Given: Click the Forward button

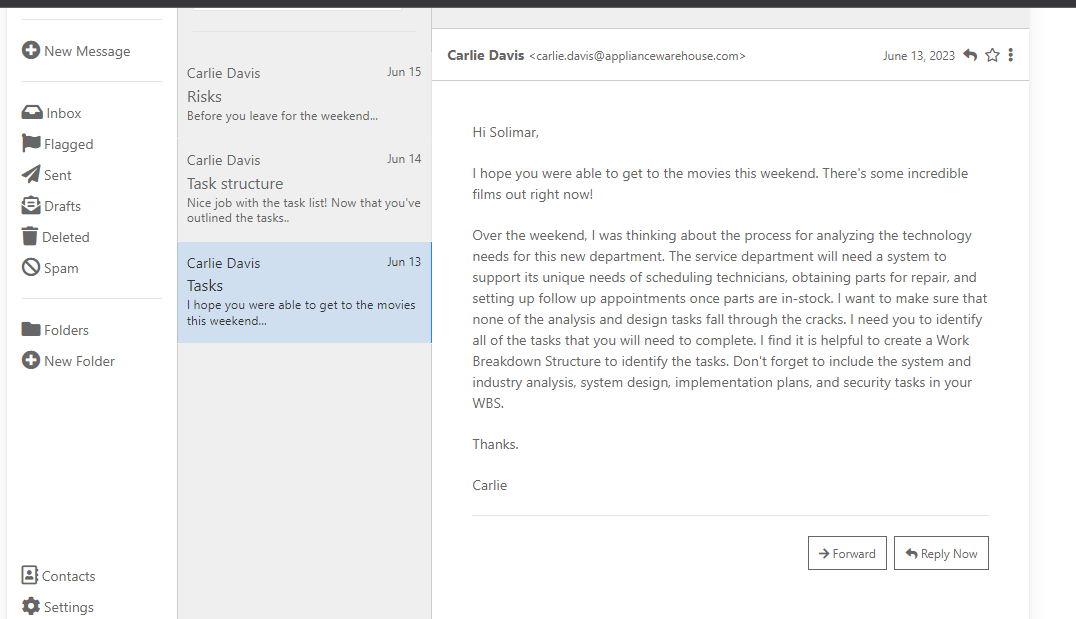Looking at the screenshot, I should coord(847,553).
